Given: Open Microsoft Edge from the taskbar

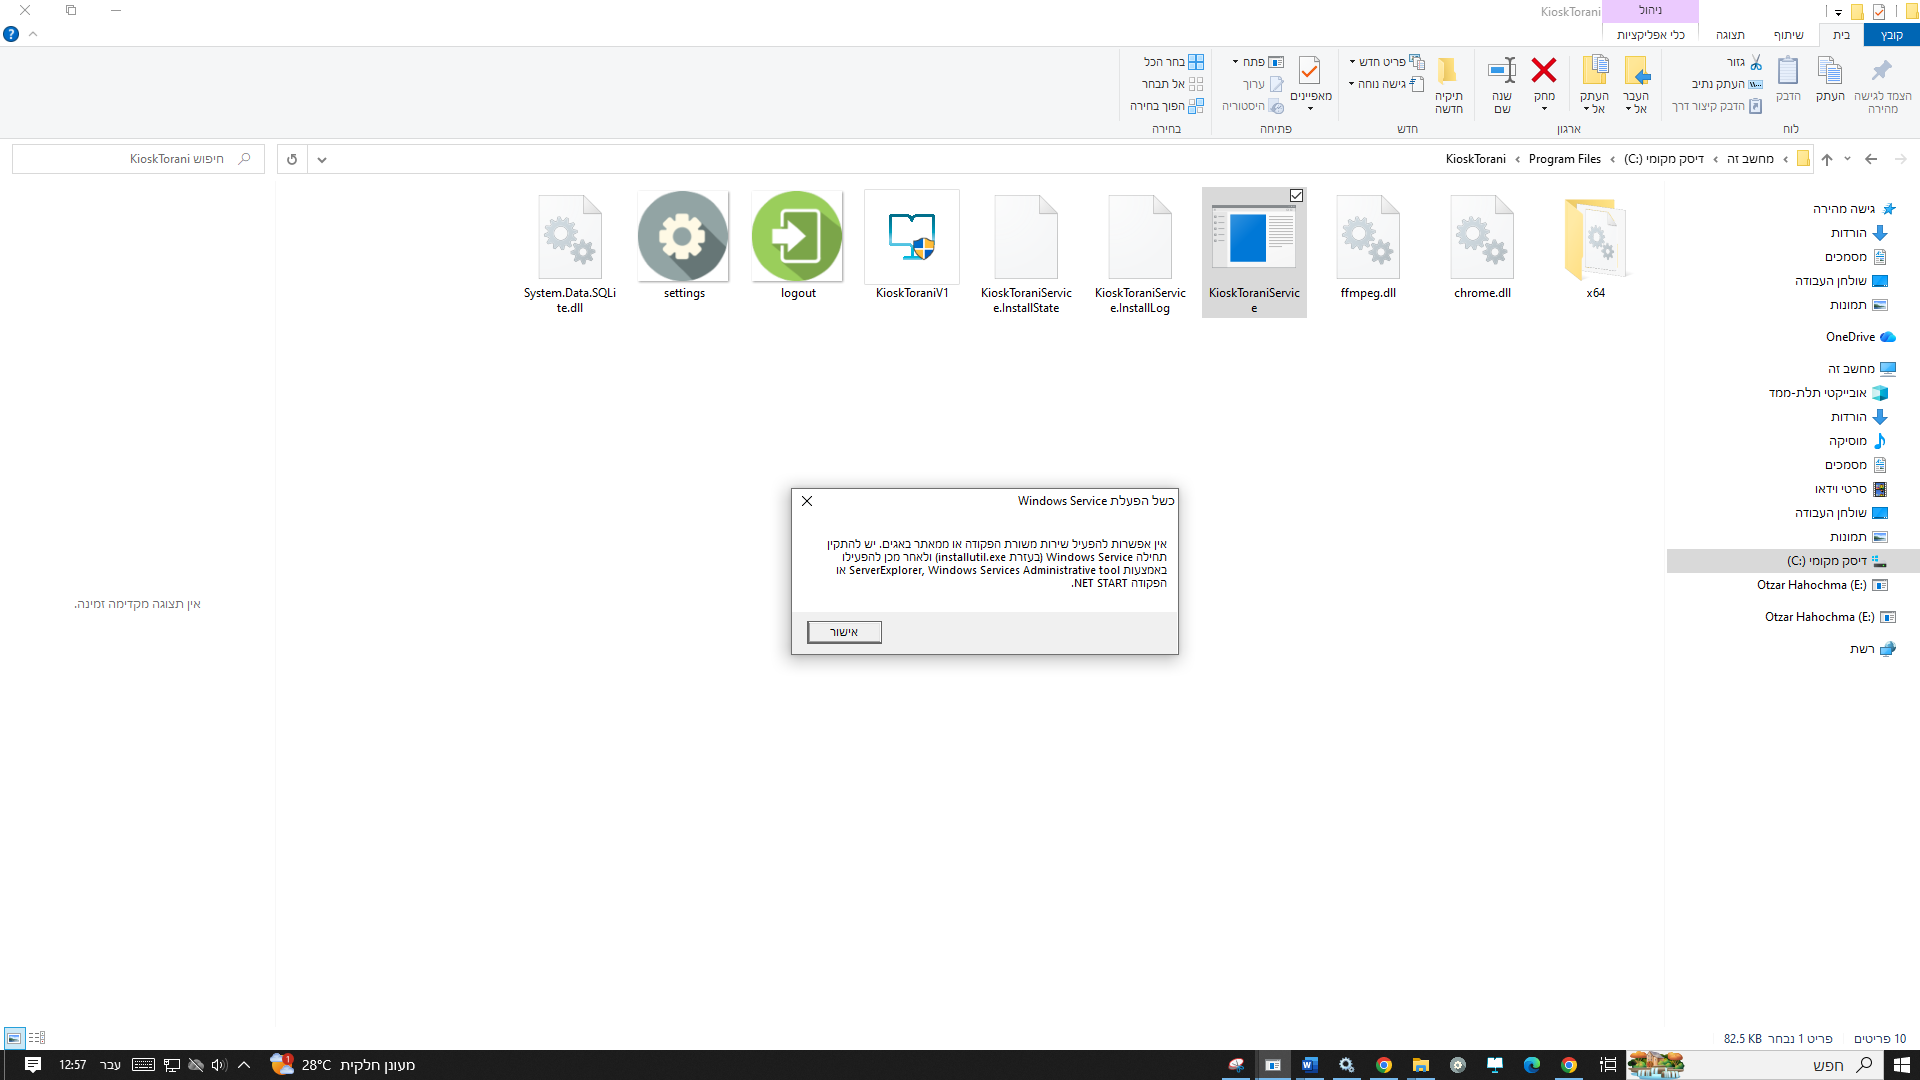Looking at the screenshot, I should point(1532,1065).
